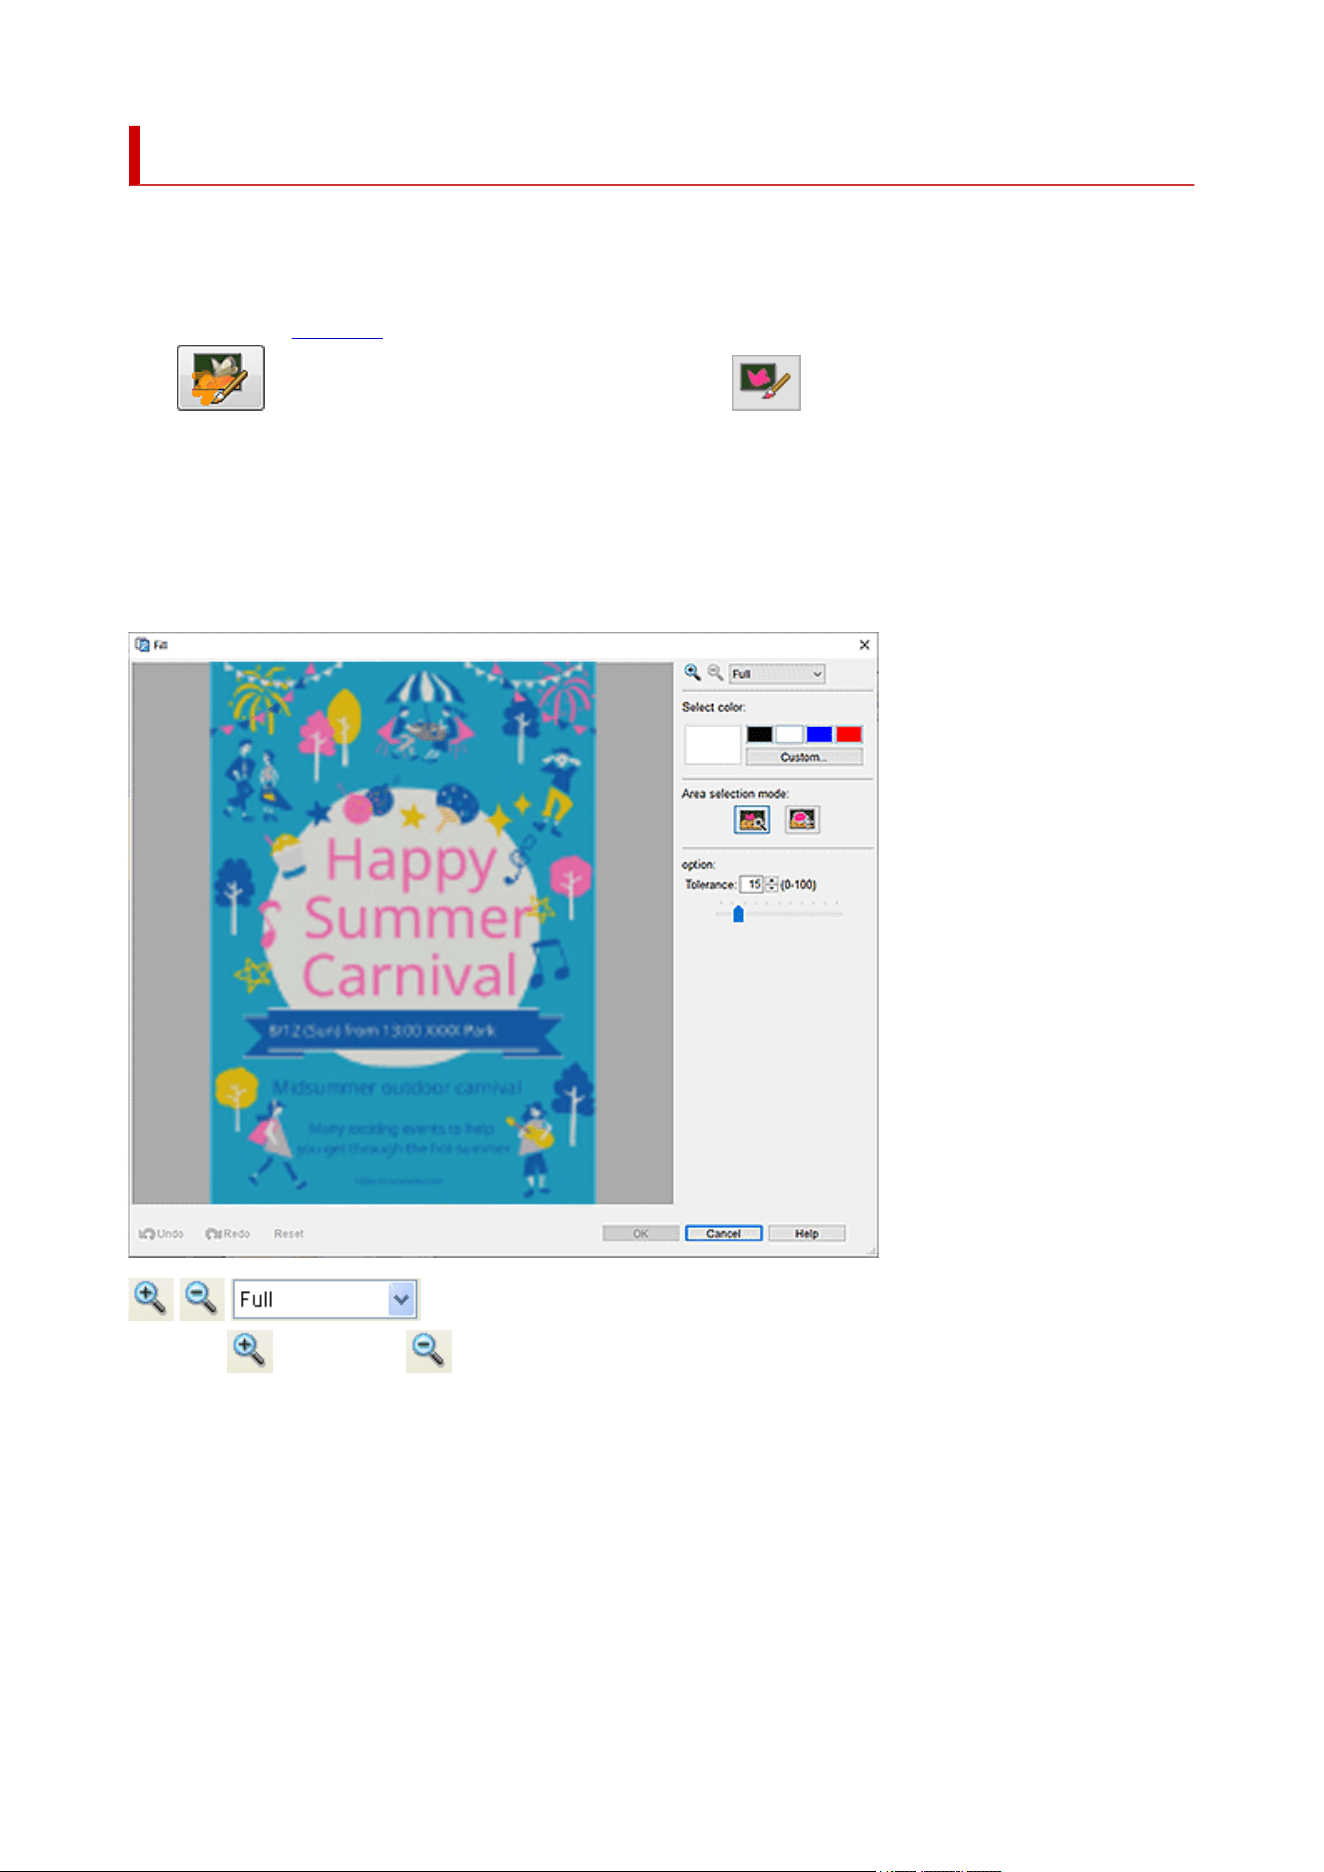Close the Fill dialog with the X
Image resolution: width=1324 pixels, height=1872 pixels.
[x=864, y=645]
